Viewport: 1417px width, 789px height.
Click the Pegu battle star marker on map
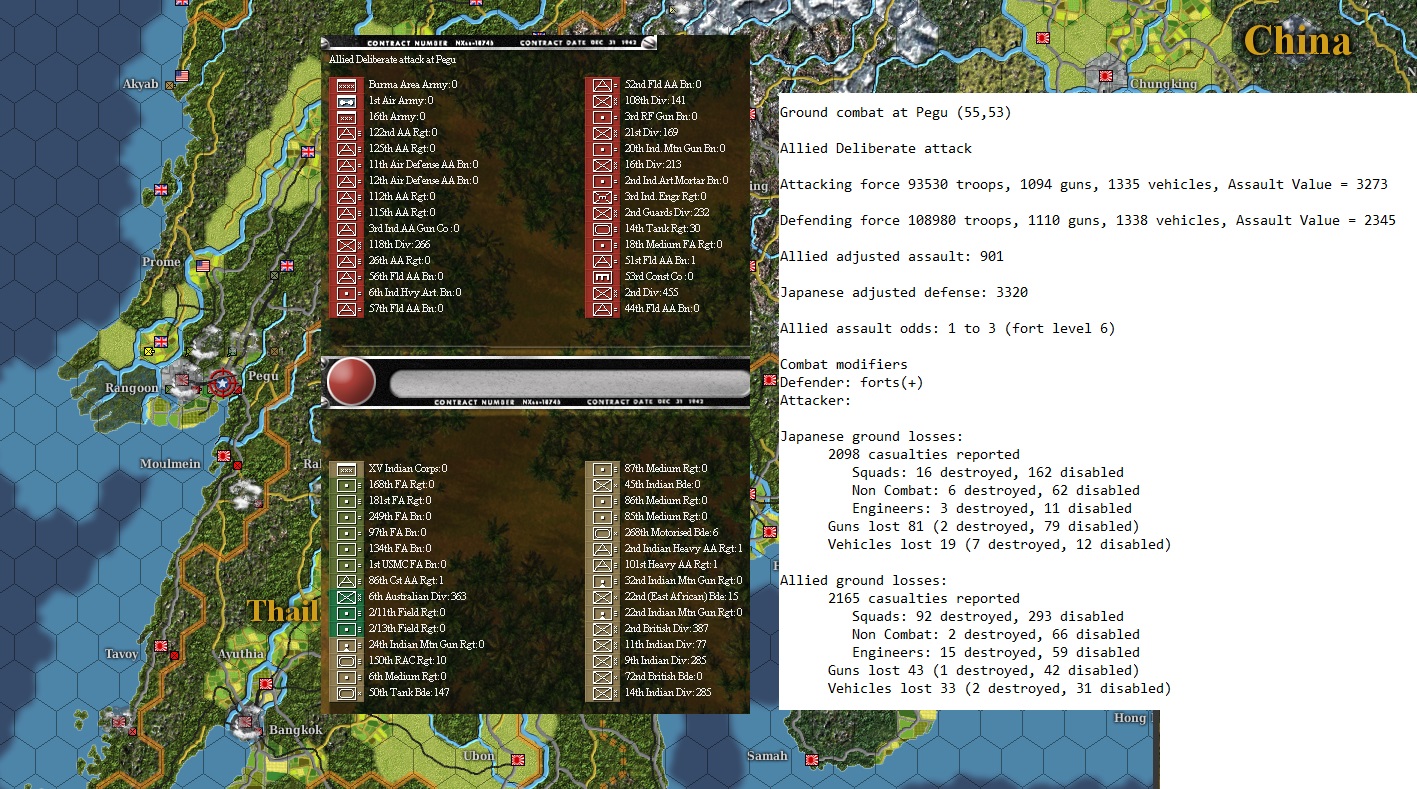[x=221, y=383]
